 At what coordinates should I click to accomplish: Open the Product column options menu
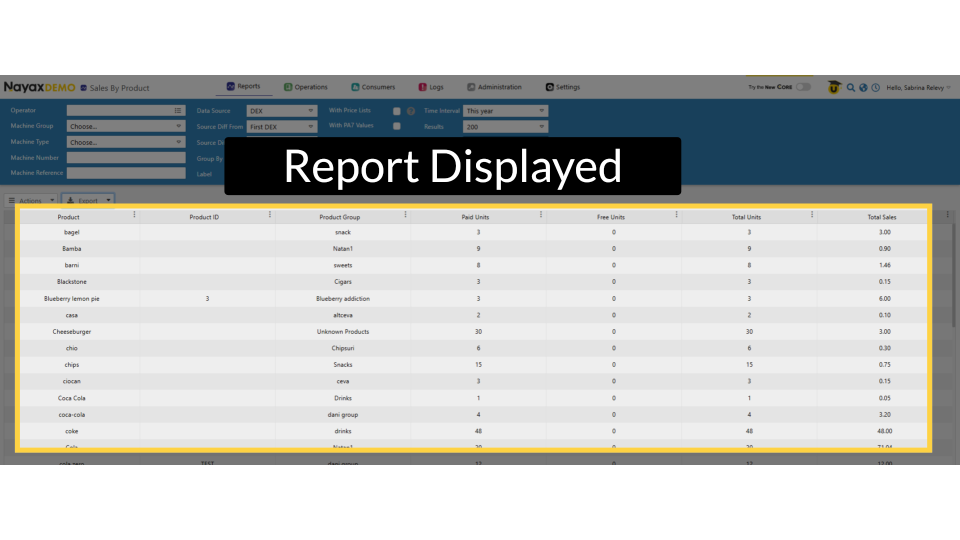(134, 215)
